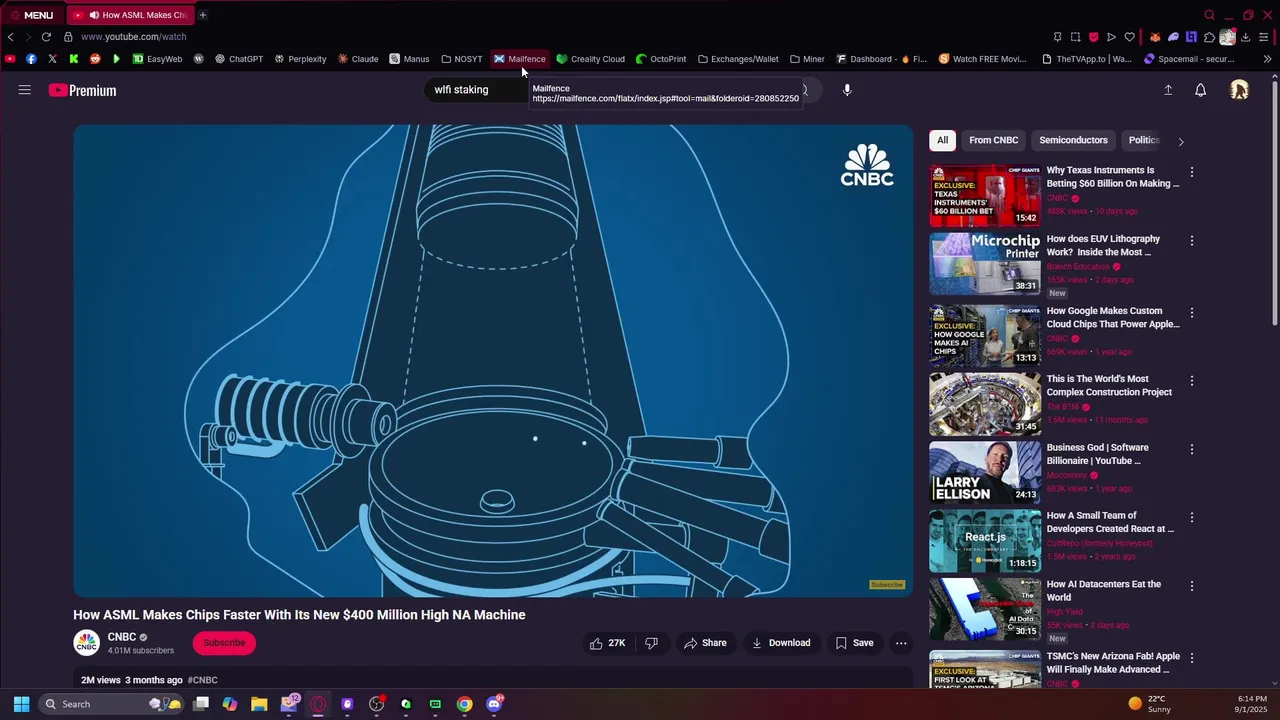Open CNBC channel avatar below video
The height and width of the screenshot is (720, 1280).
point(87,643)
